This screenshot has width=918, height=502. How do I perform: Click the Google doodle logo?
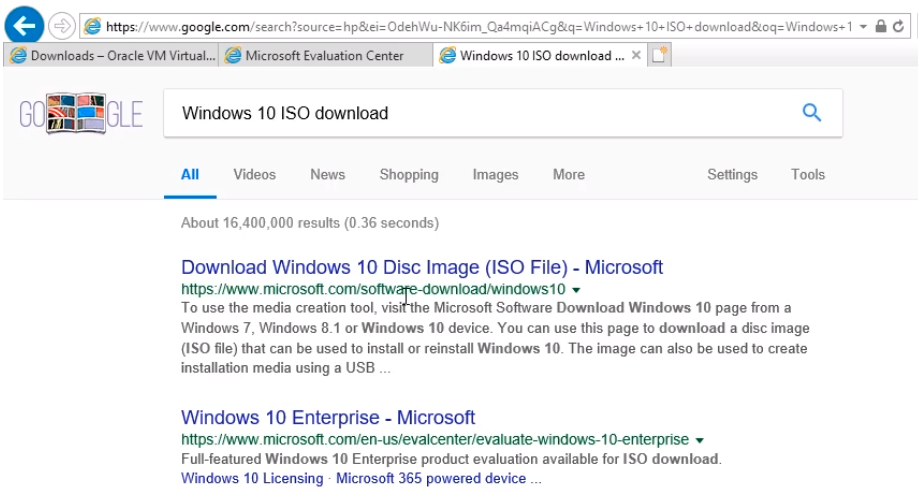(81, 114)
